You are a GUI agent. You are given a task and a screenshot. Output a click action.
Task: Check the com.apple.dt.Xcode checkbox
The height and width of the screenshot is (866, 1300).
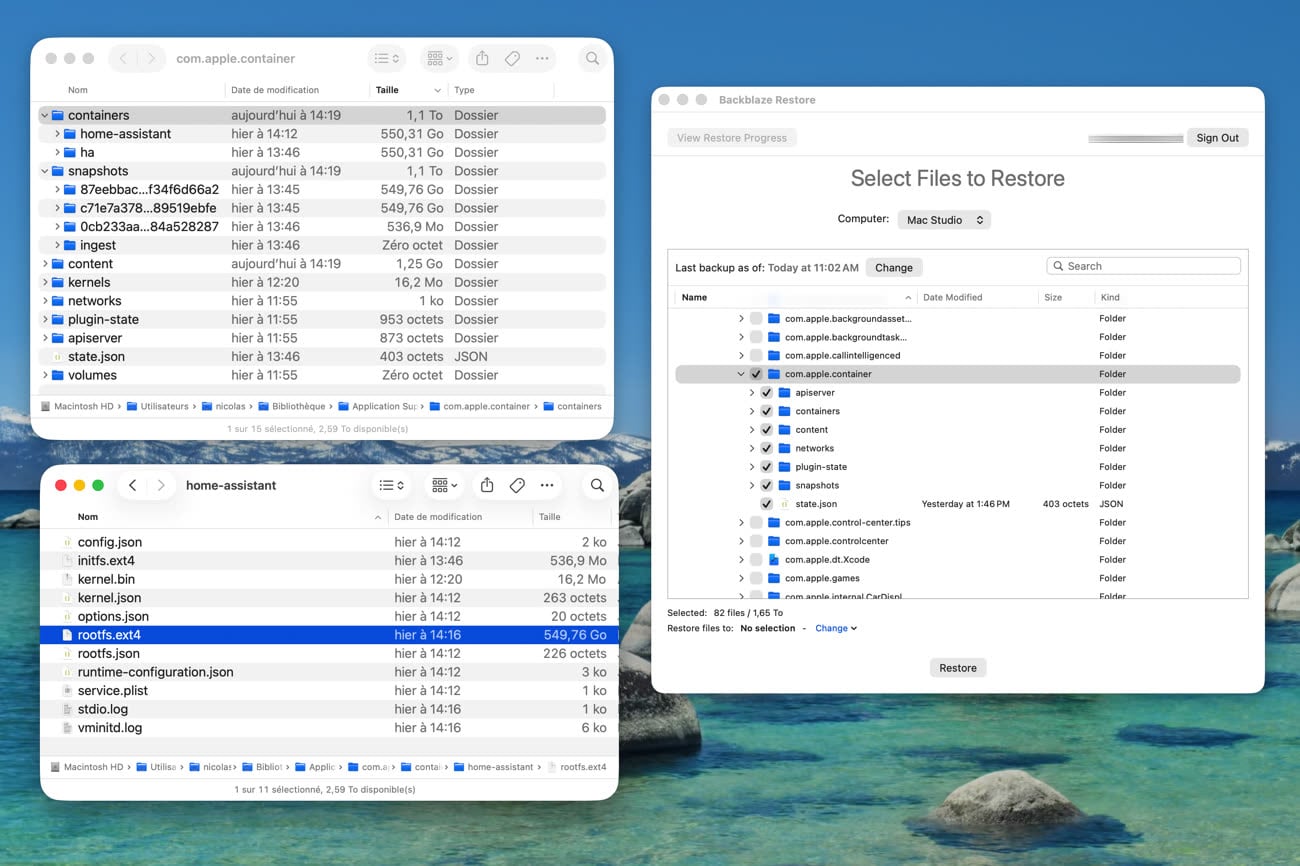(756, 560)
